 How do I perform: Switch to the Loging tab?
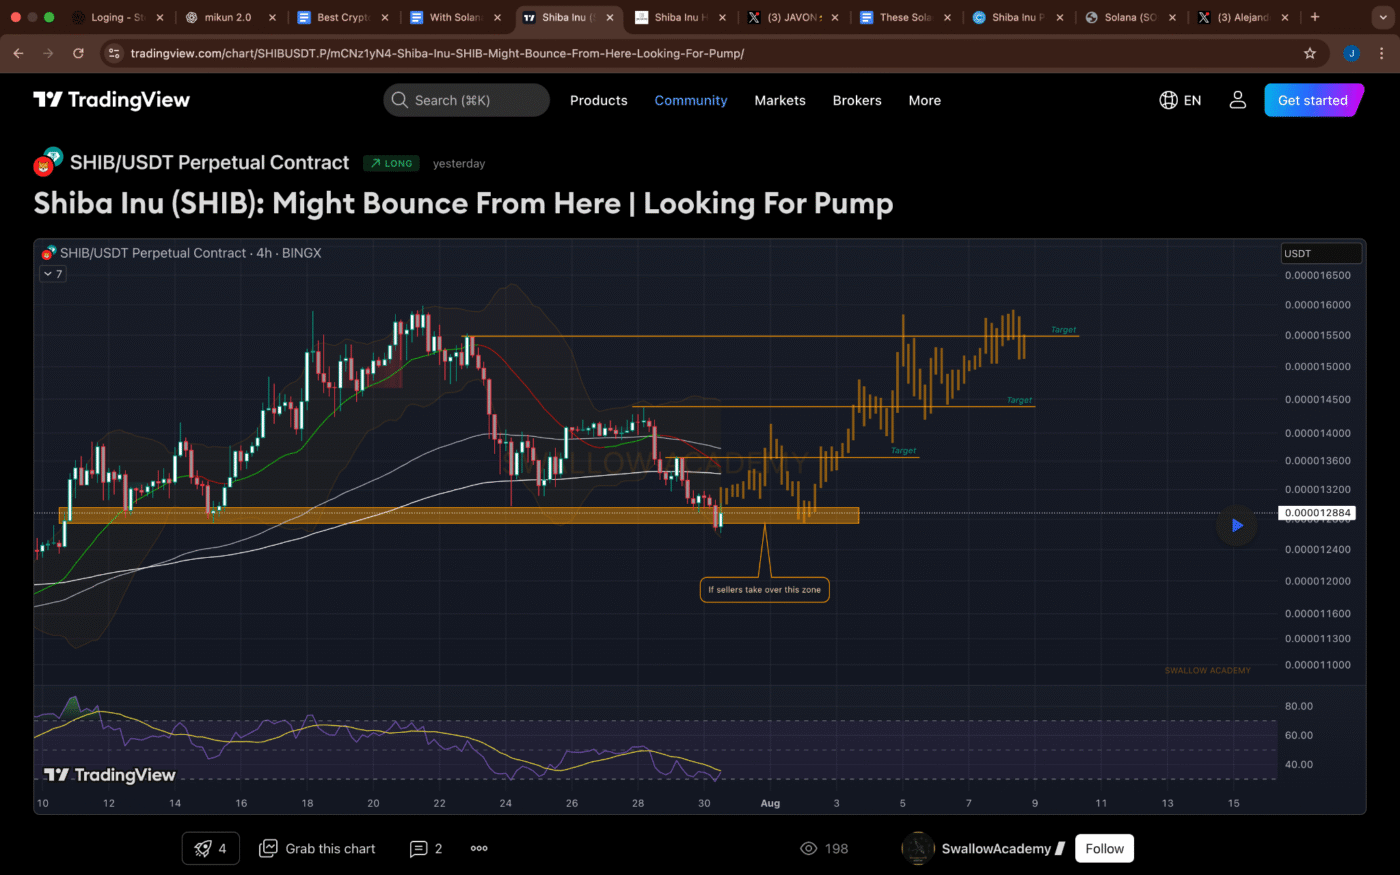coord(118,17)
